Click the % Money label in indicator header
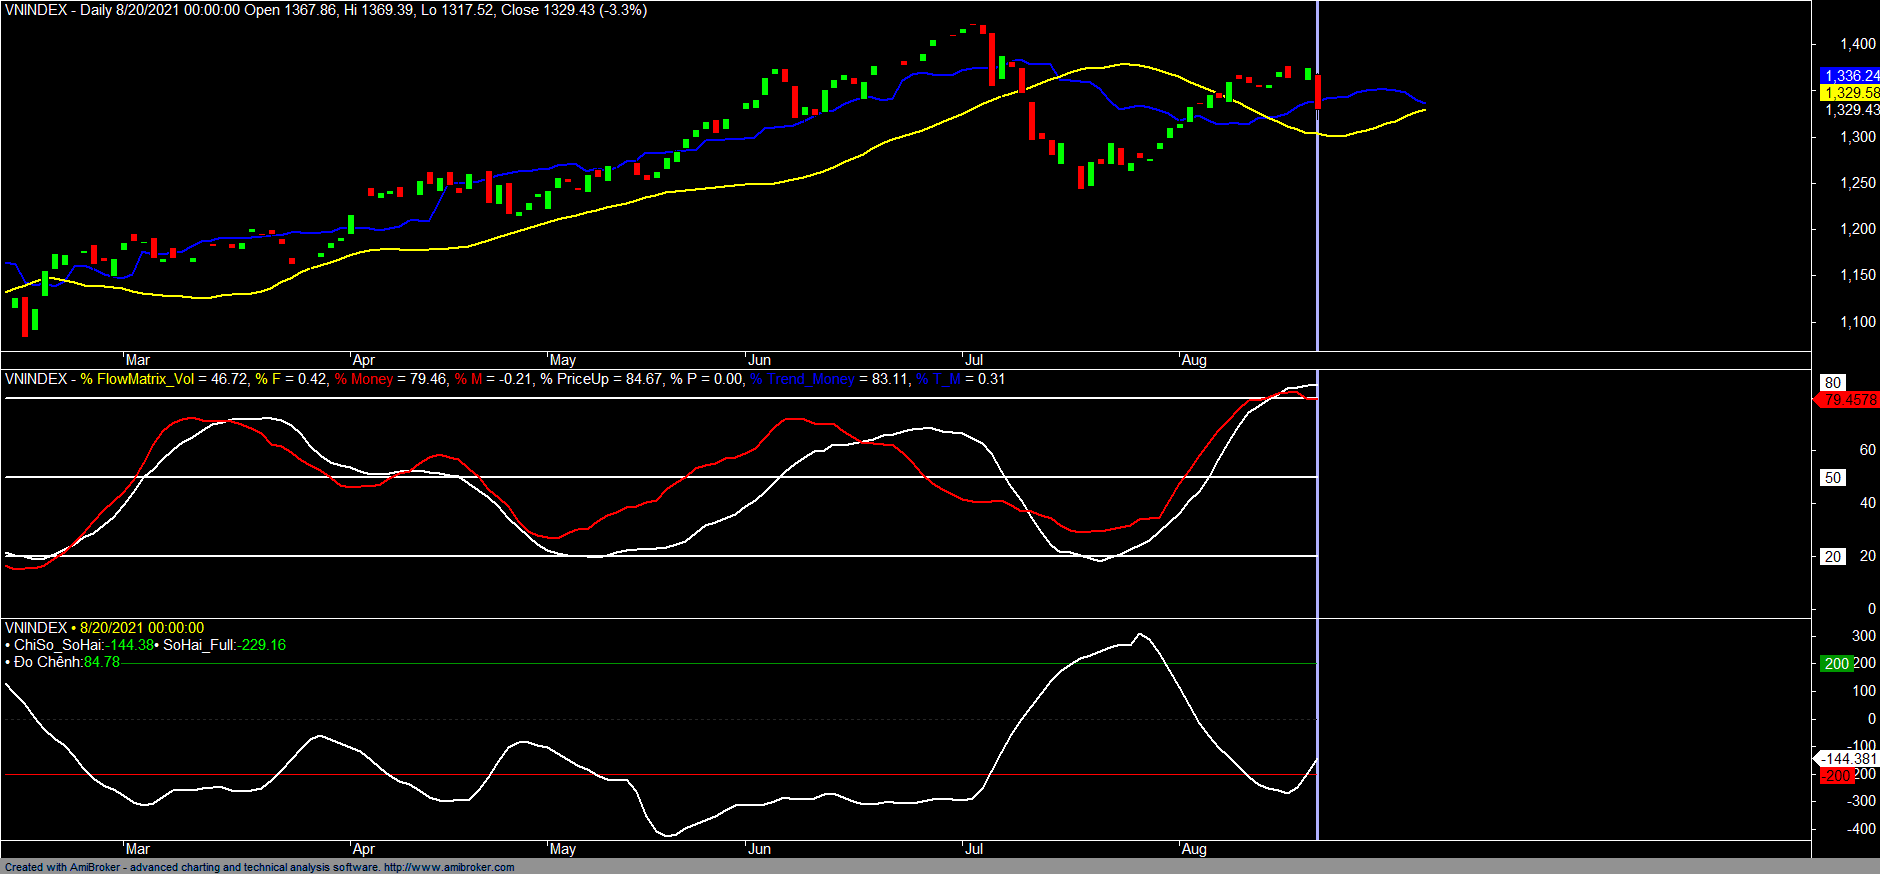Screen dimensions: 1880x874 364,379
